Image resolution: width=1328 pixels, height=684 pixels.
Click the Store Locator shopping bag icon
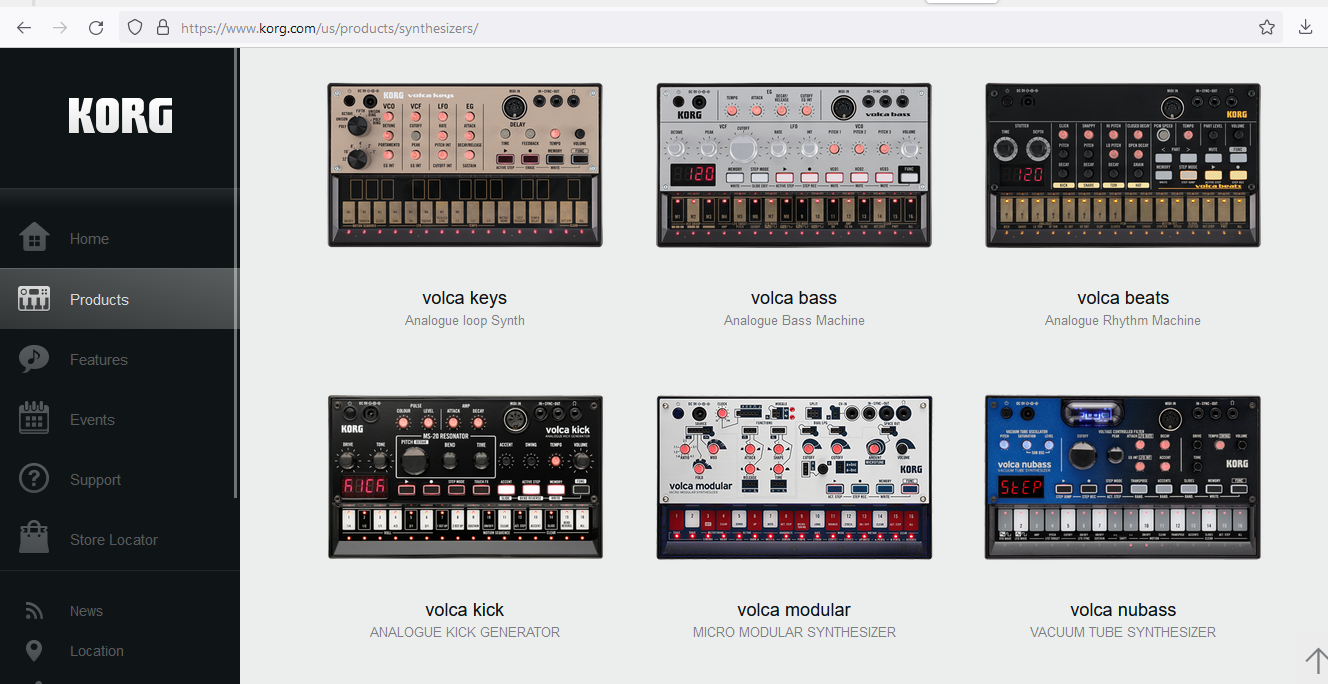pyautogui.click(x=34, y=539)
